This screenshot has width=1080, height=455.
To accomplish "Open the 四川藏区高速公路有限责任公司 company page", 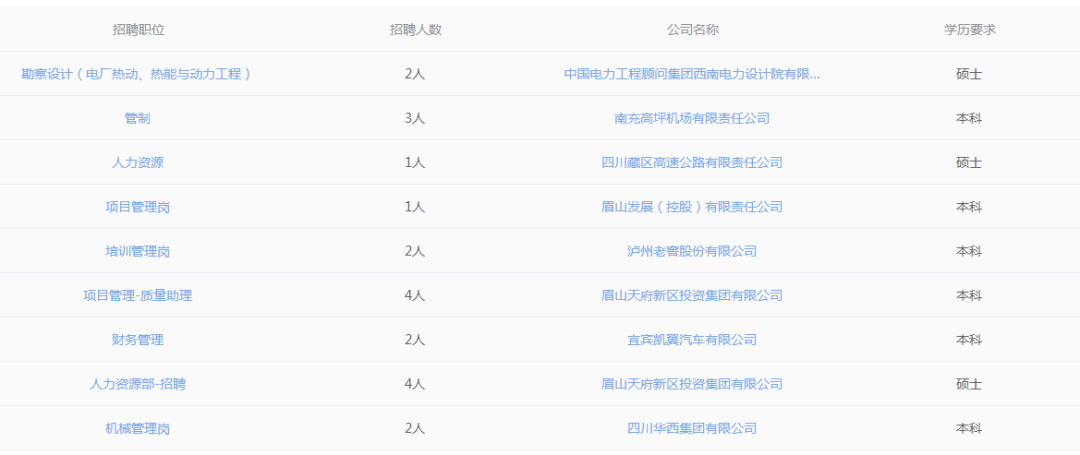I will pos(692,162).
